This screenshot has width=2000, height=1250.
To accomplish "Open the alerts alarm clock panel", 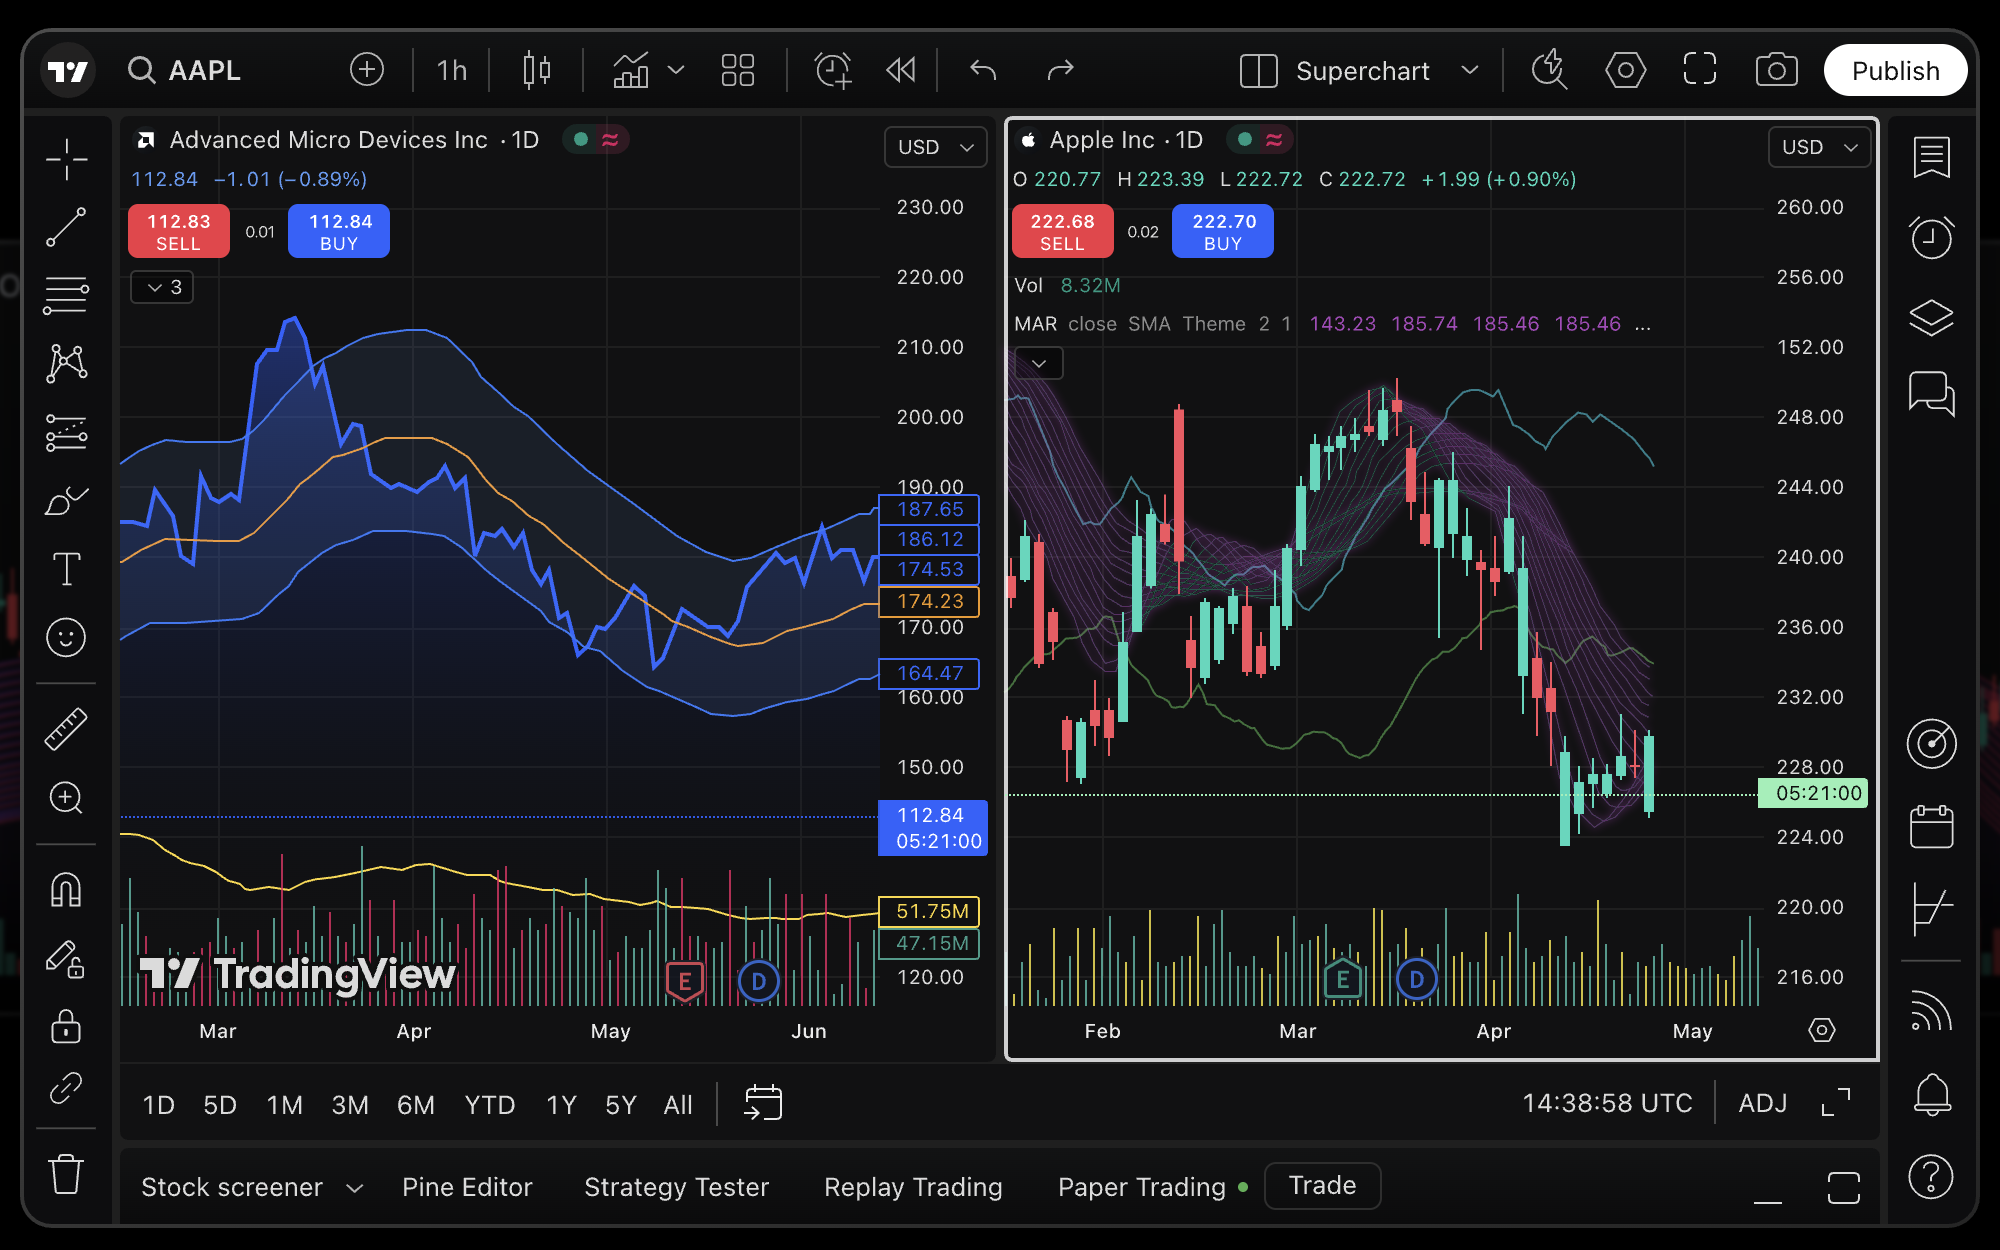I will coord(1931,238).
